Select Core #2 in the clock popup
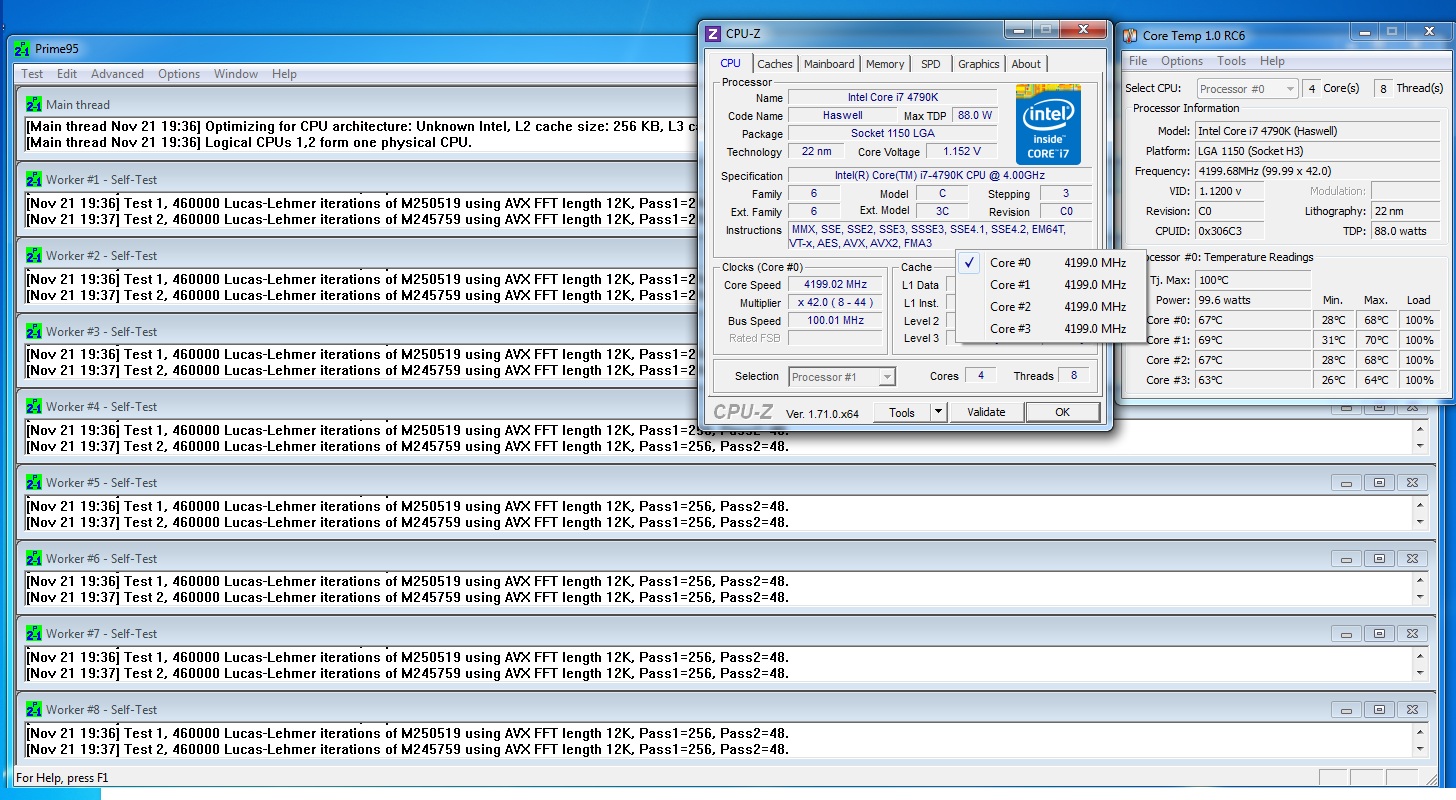This screenshot has height=800, width=1456. click(x=1051, y=307)
